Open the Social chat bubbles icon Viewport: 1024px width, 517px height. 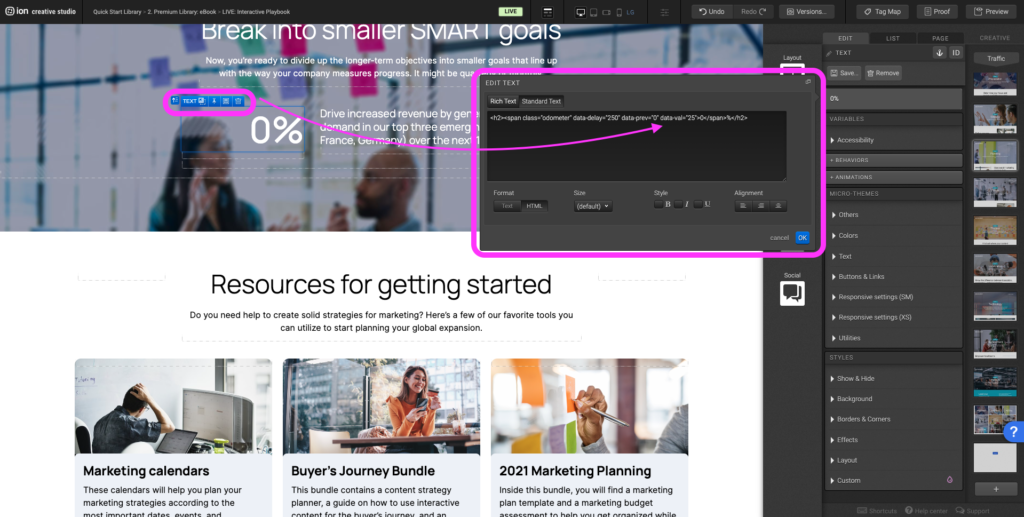(792, 294)
